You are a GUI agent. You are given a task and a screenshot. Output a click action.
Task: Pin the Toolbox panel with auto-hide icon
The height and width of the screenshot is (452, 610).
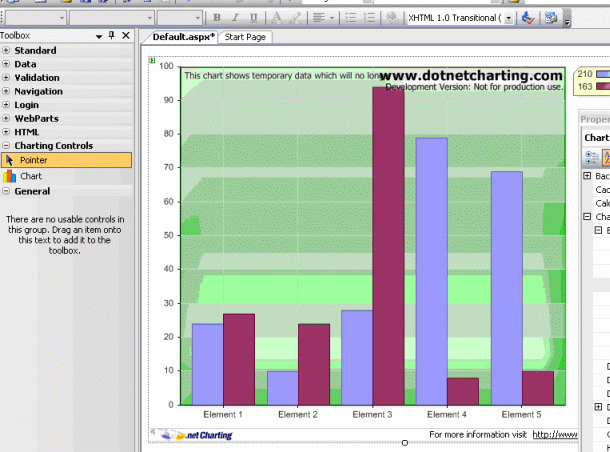point(112,35)
